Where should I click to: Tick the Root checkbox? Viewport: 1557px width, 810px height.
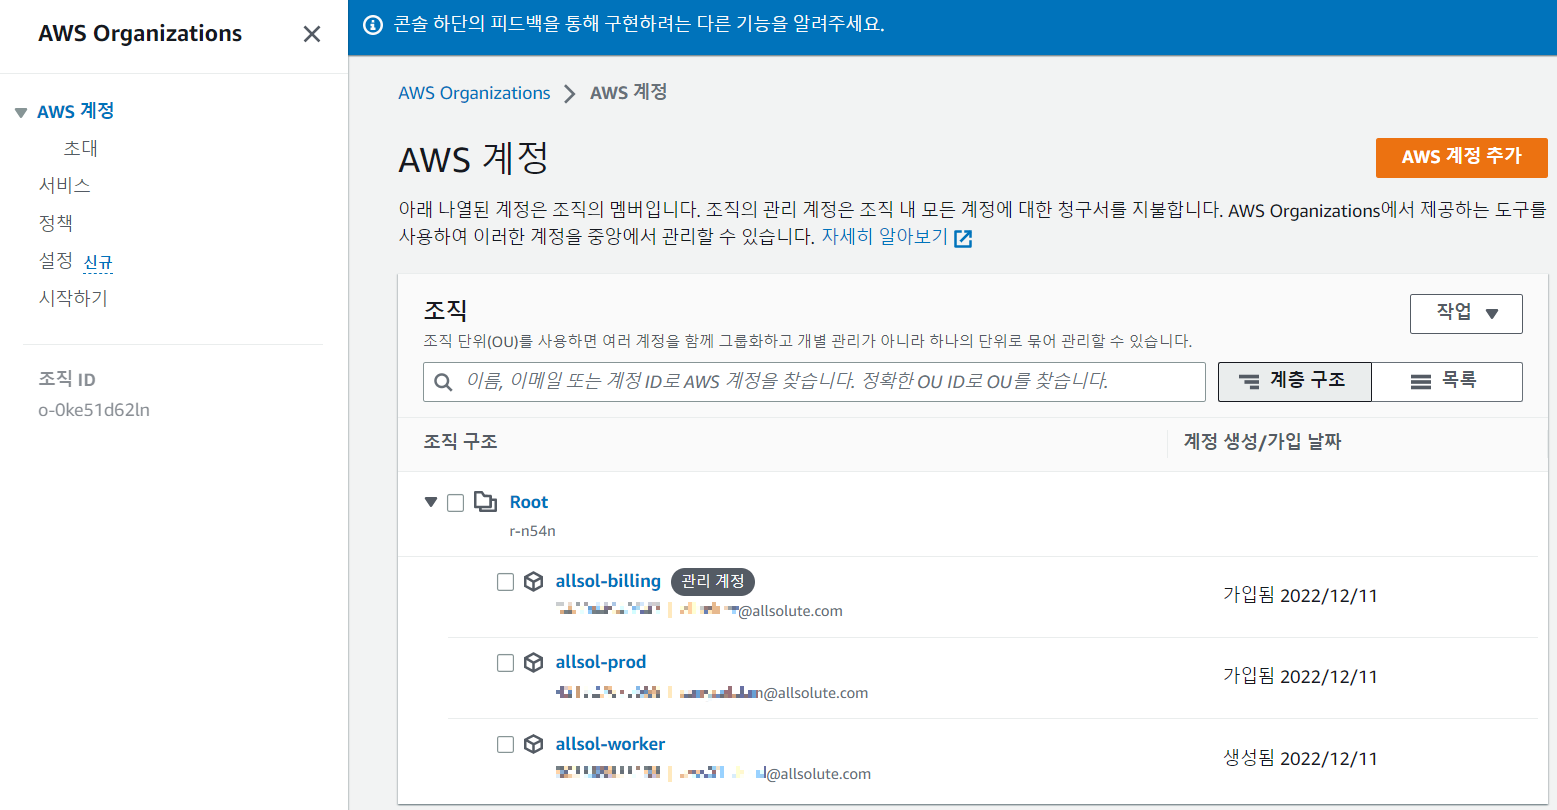[x=455, y=502]
